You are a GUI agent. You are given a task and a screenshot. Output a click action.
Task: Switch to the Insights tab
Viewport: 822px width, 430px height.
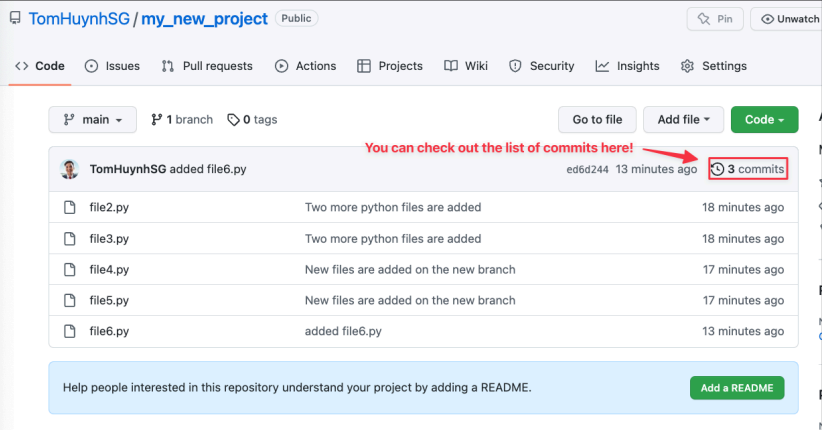[628, 66]
